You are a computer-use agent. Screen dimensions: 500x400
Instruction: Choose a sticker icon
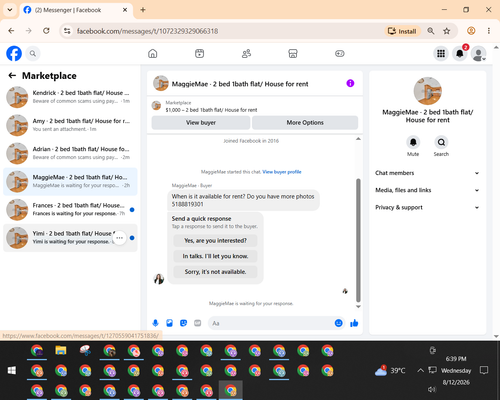(x=183, y=323)
